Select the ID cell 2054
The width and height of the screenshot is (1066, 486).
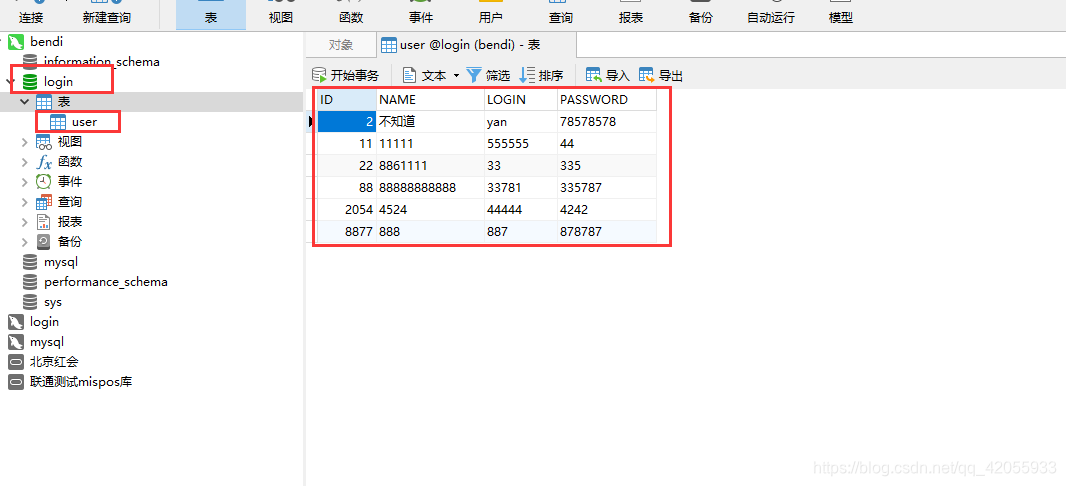pyautogui.click(x=347, y=209)
